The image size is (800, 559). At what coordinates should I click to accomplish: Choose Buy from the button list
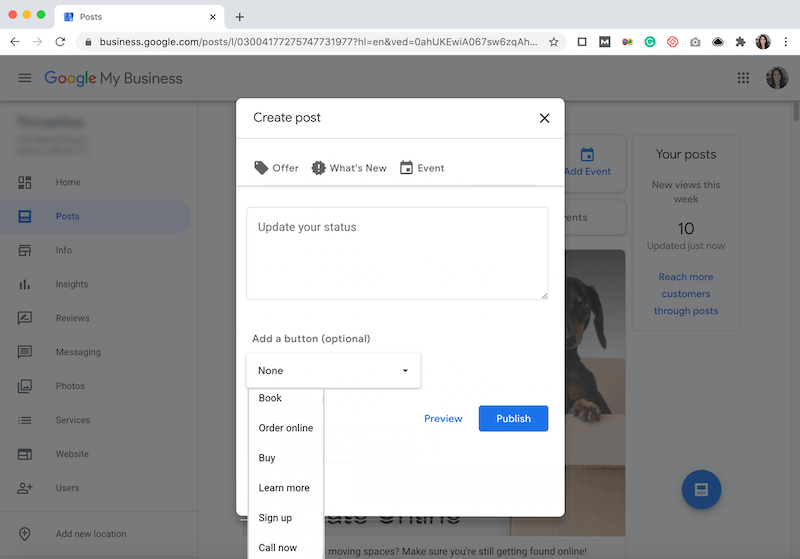click(286, 458)
